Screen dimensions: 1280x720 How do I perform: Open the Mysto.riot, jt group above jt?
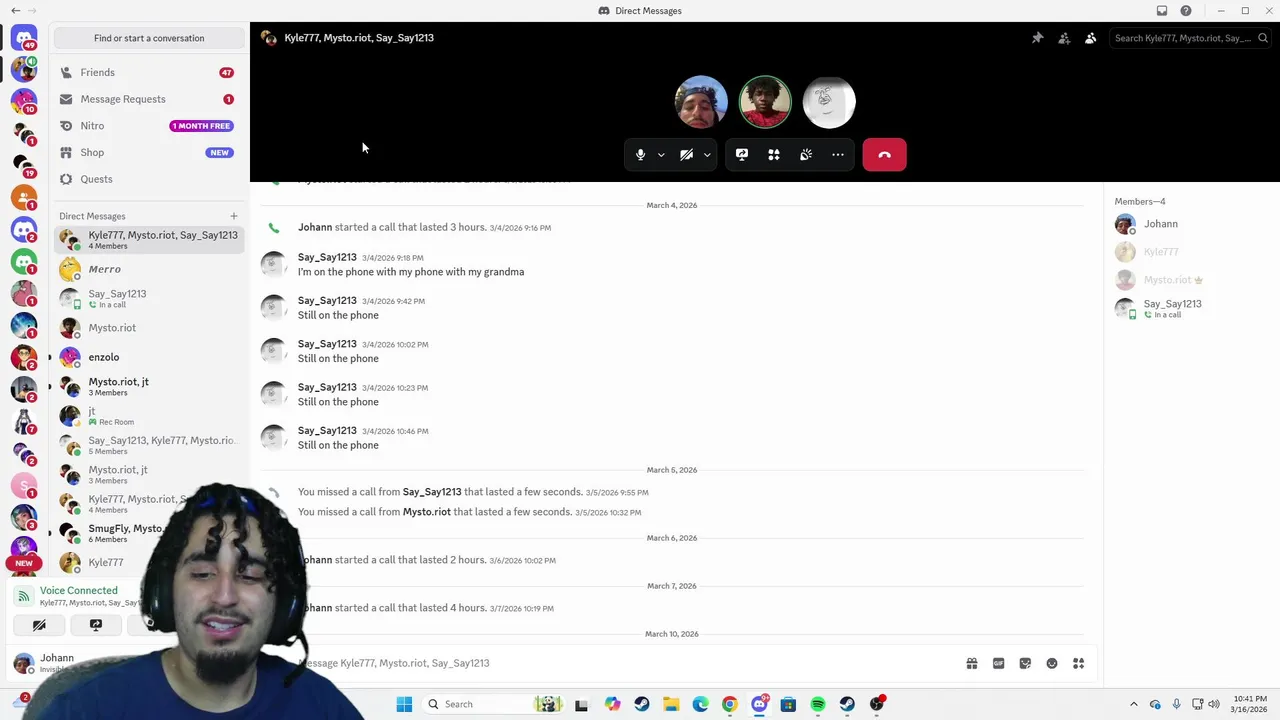pyautogui.click(x=149, y=386)
